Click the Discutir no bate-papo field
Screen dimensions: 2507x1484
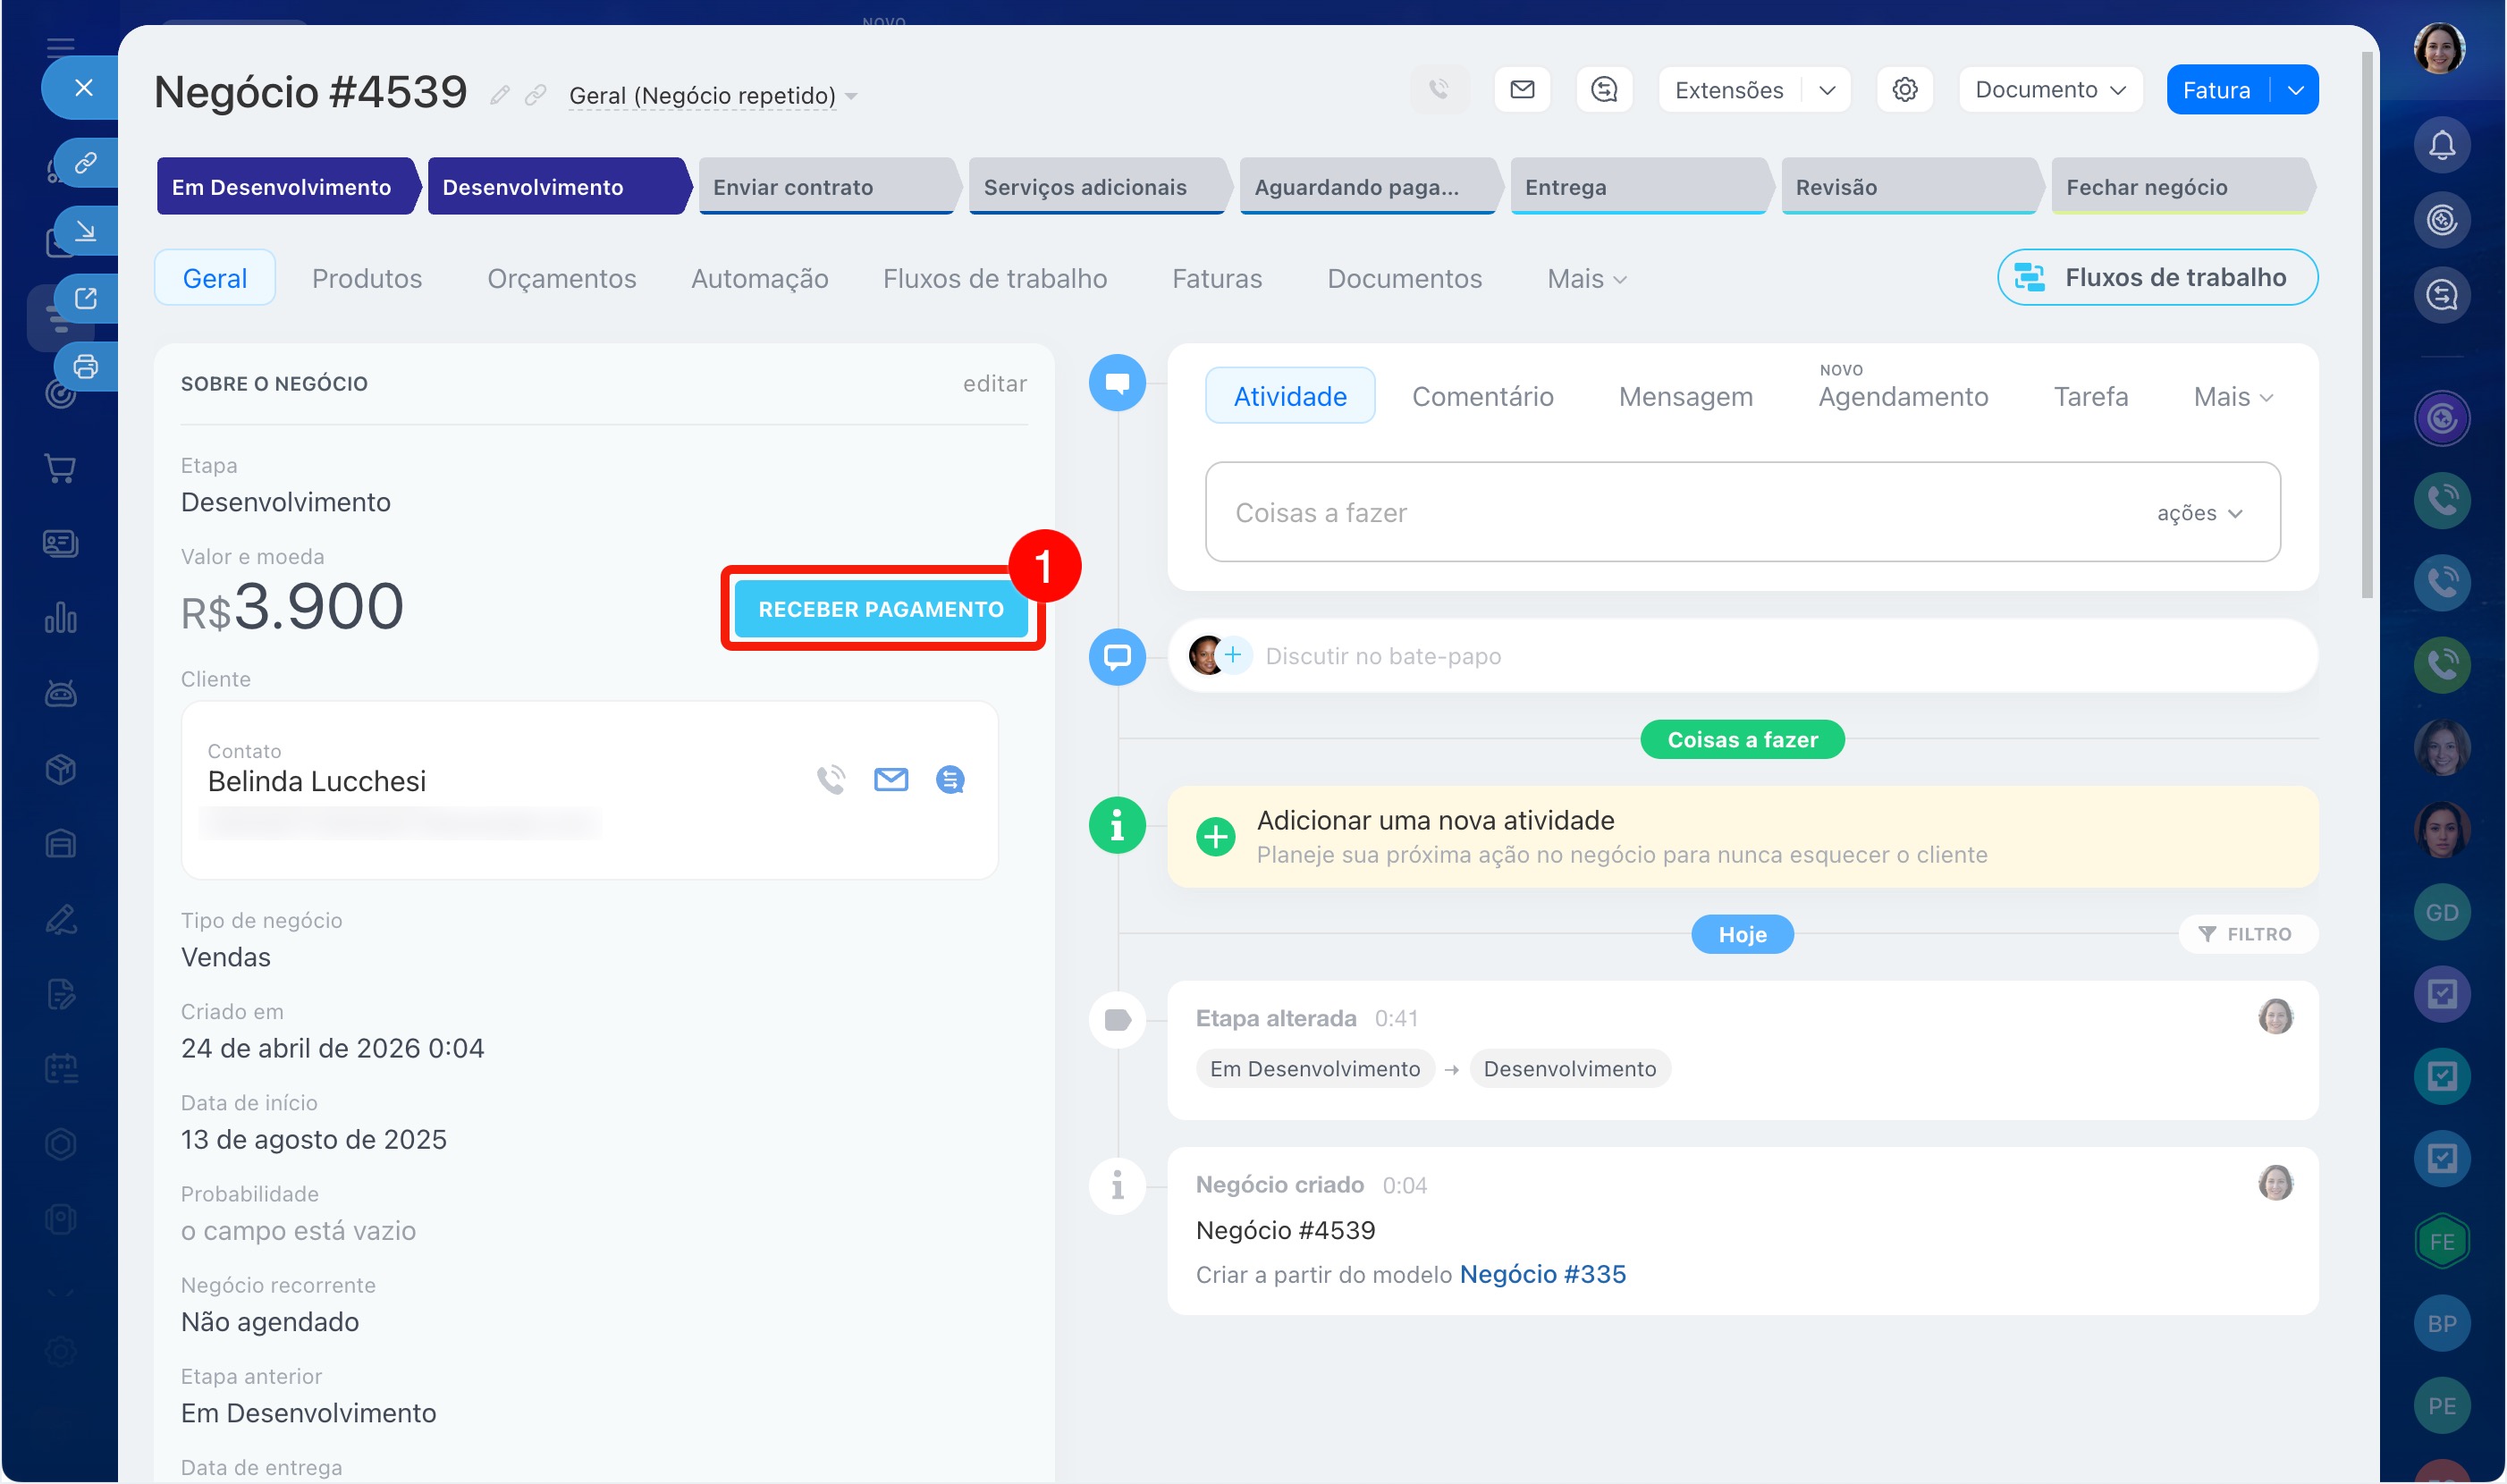(1382, 656)
